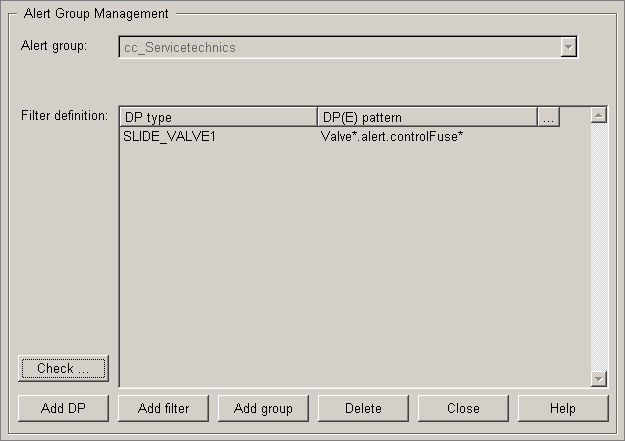Select the SLIDE_VALVE1 entry in the table
Image resolution: width=625 pixels, height=441 pixels.
coord(169,136)
